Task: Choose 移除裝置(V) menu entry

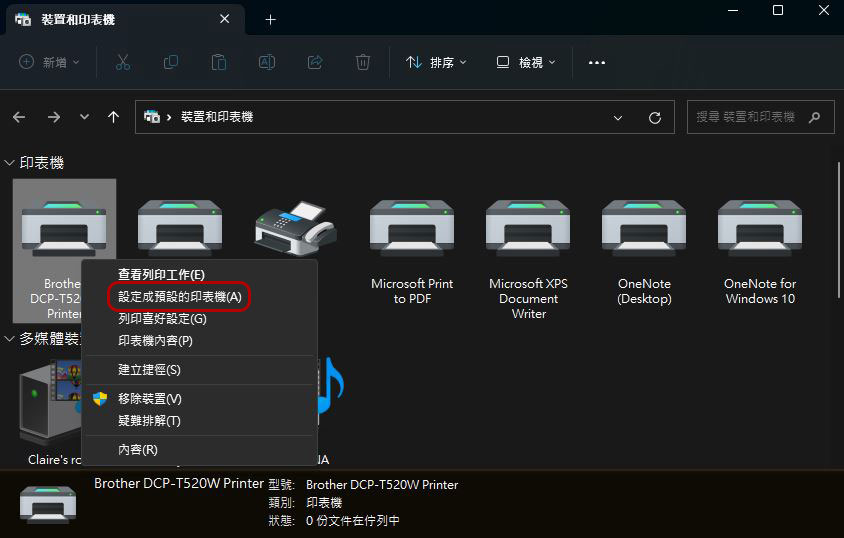Action: tap(199, 399)
